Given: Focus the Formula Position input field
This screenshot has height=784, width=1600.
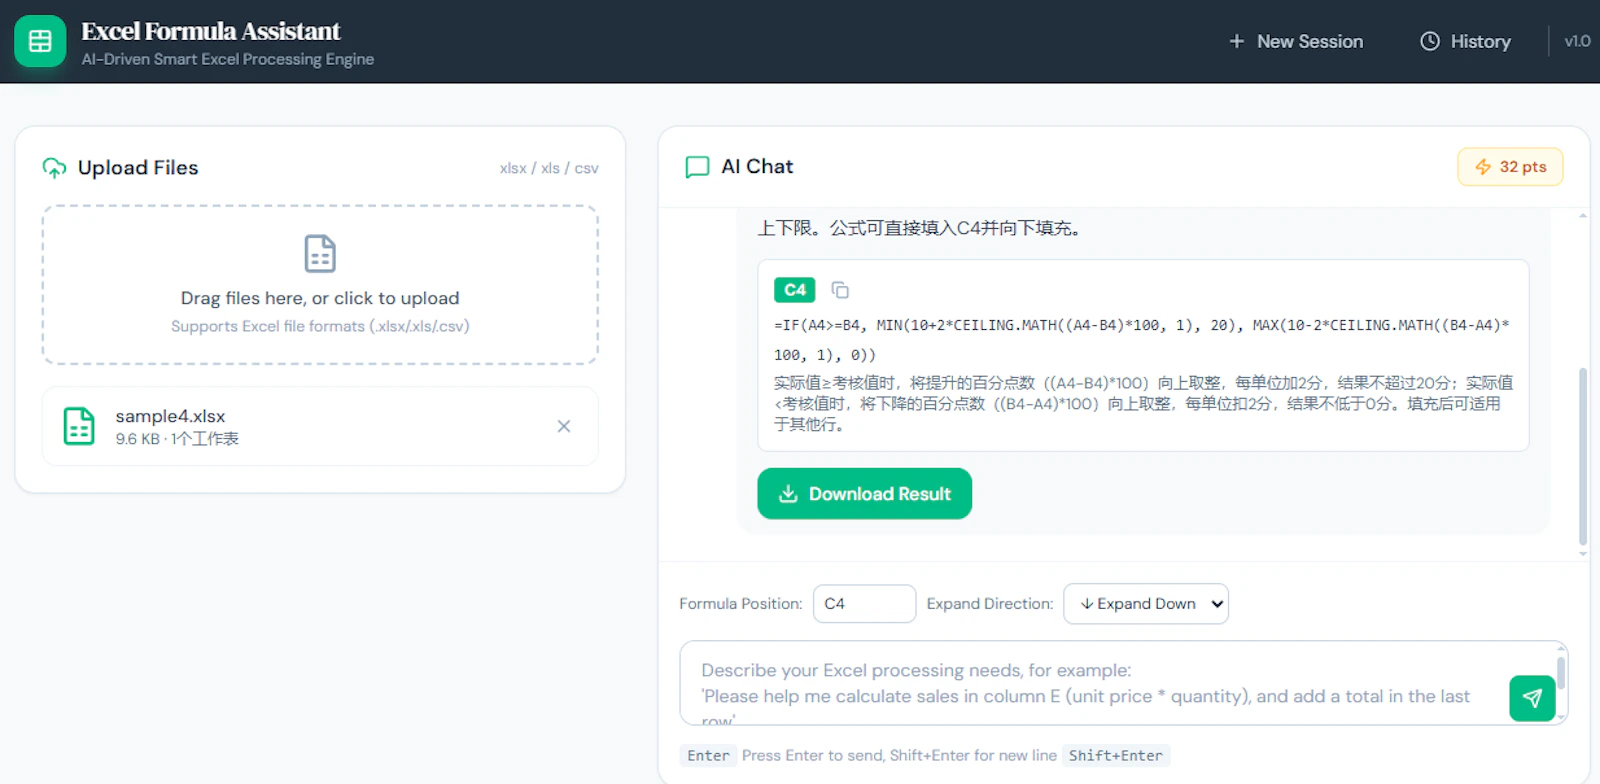Looking at the screenshot, I should (864, 604).
